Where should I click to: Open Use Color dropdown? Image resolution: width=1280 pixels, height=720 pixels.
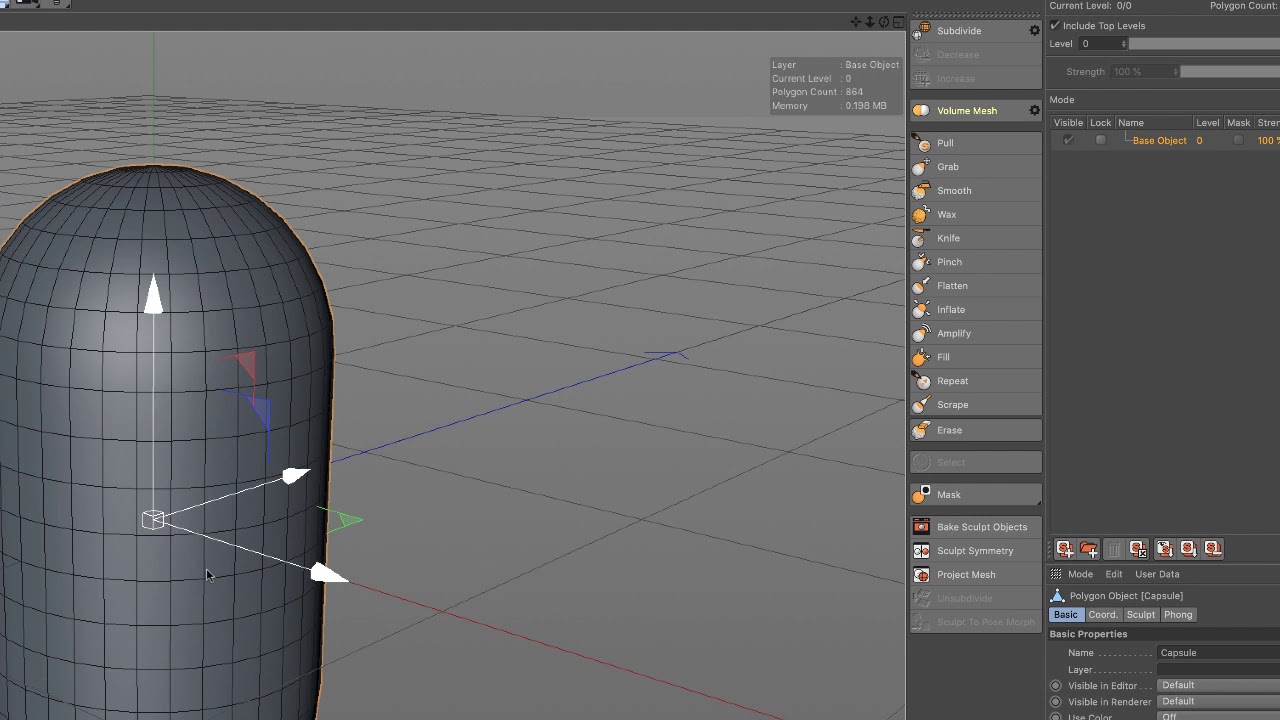(1218, 716)
